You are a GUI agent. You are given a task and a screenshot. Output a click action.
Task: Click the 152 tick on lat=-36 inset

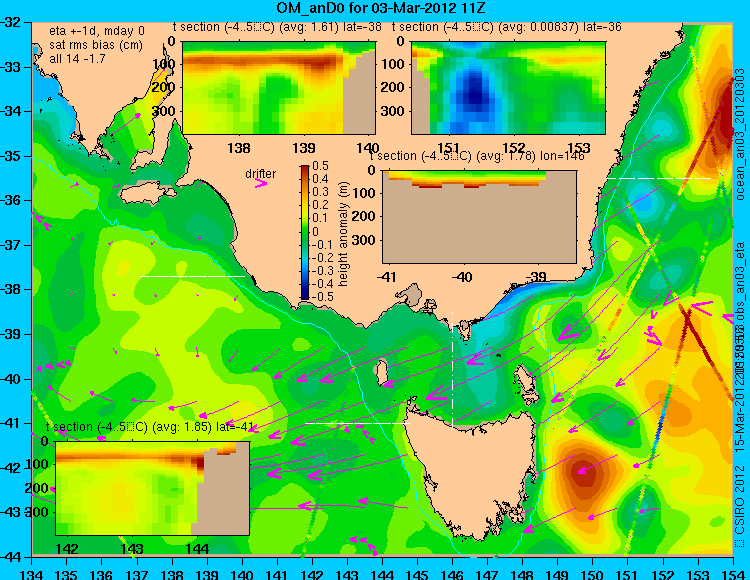tap(514, 148)
